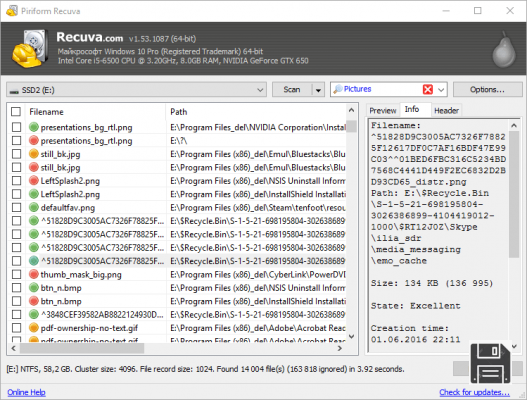Viewport: 527px width, 400px height.
Task: Check the NVIDIA Corporation presentations_bg_rtl.png row
Action: [x=16, y=127]
